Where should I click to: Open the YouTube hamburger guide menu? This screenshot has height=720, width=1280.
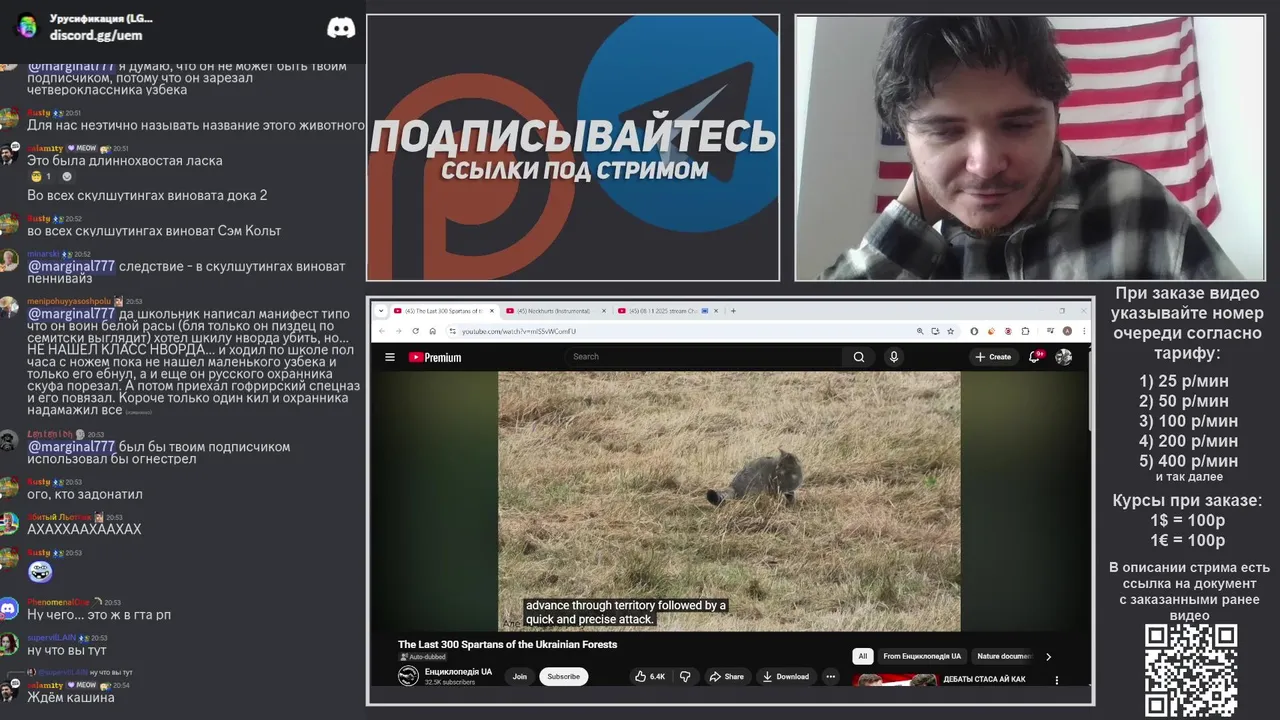click(x=390, y=357)
